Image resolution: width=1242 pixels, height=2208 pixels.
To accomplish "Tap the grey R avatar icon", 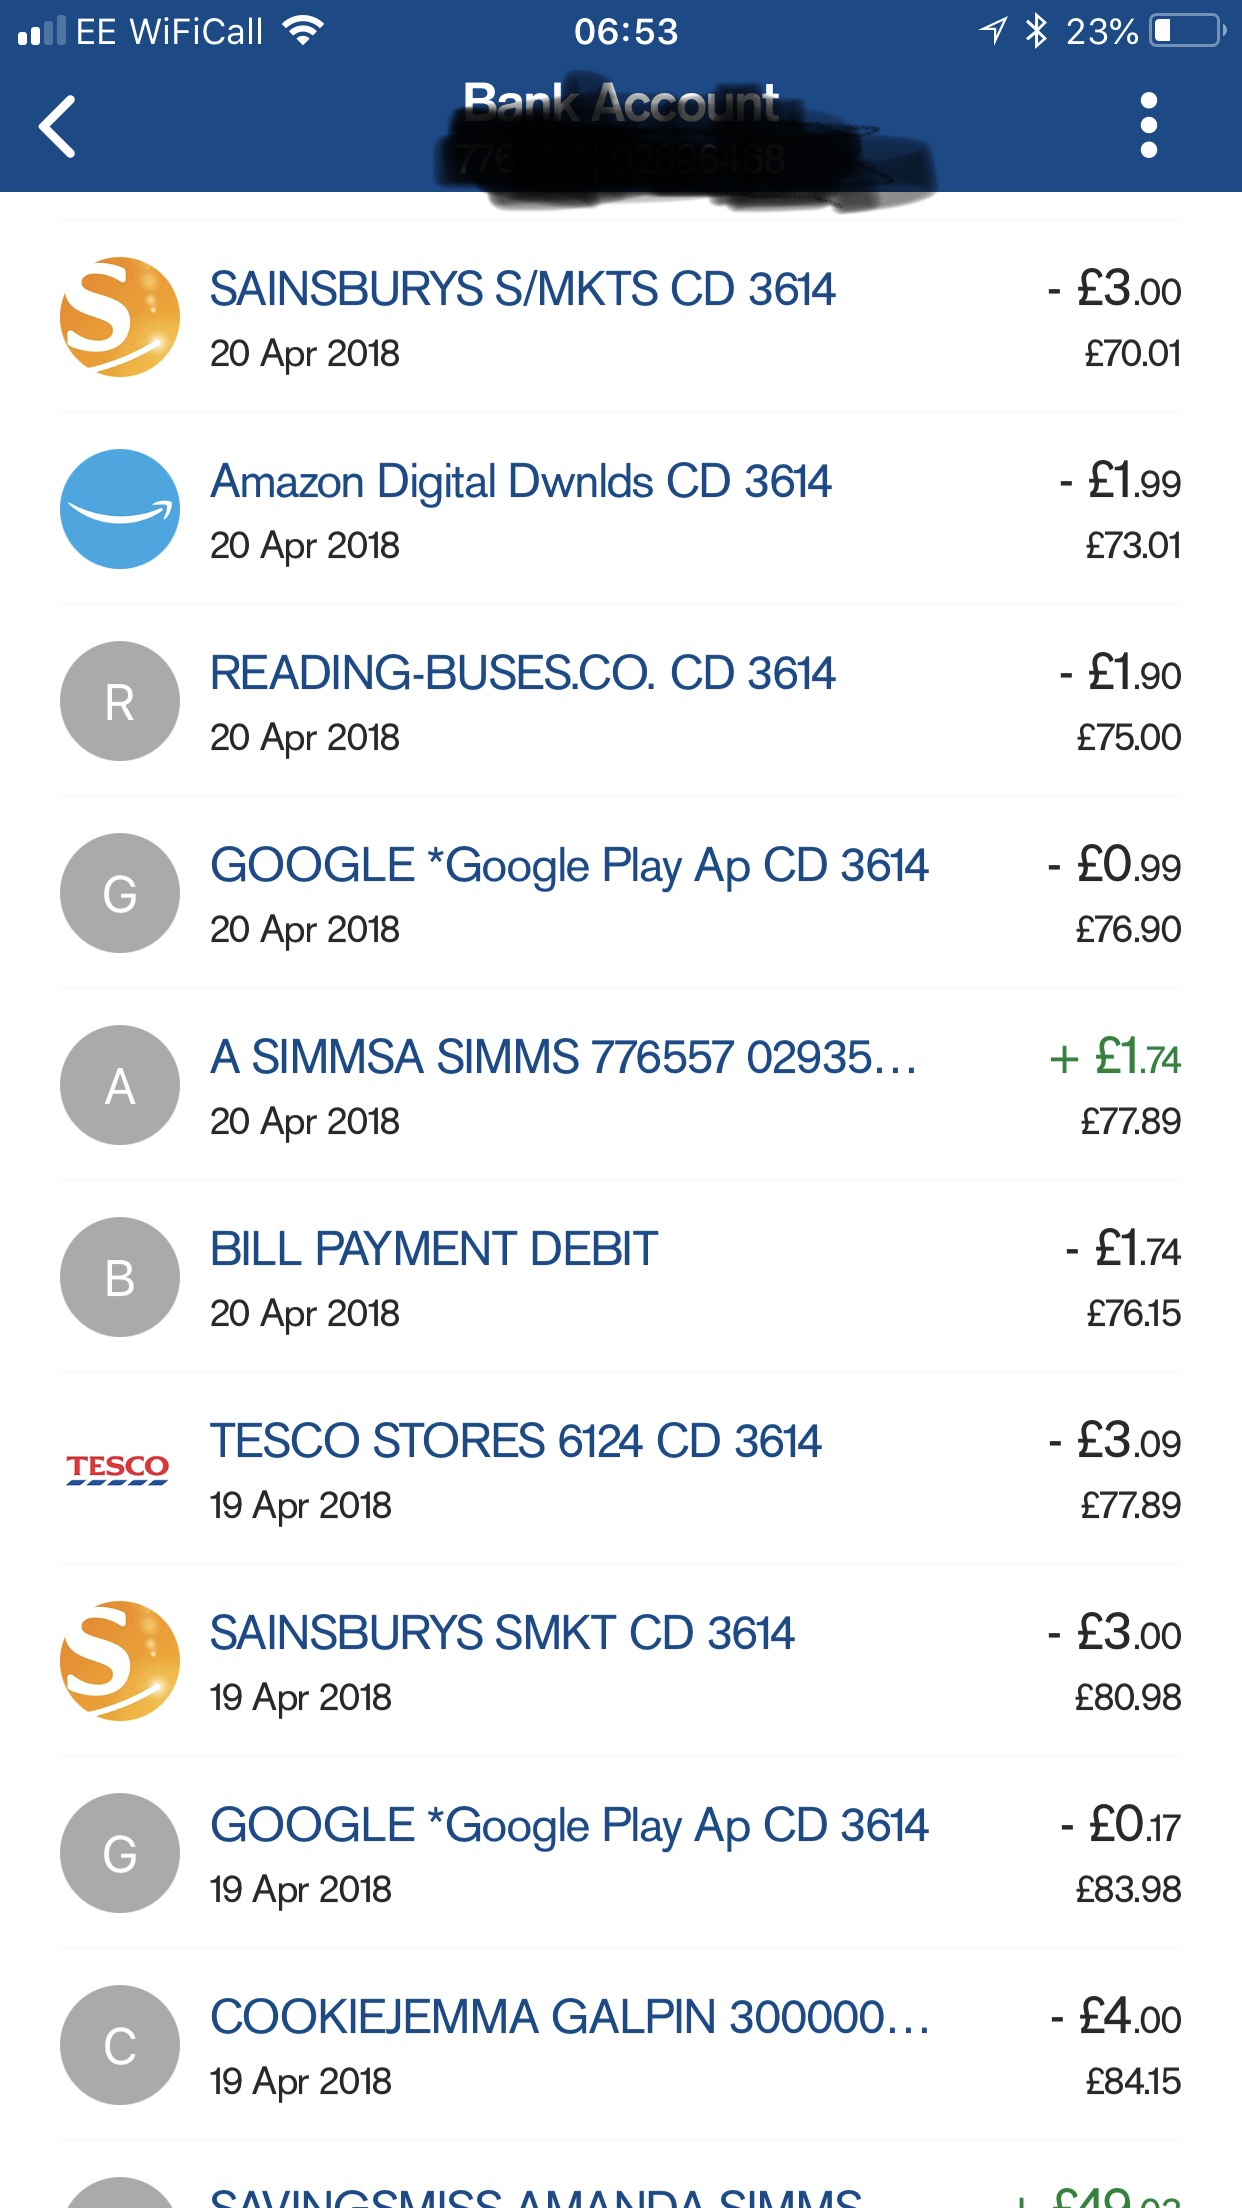I will click(x=120, y=701).
